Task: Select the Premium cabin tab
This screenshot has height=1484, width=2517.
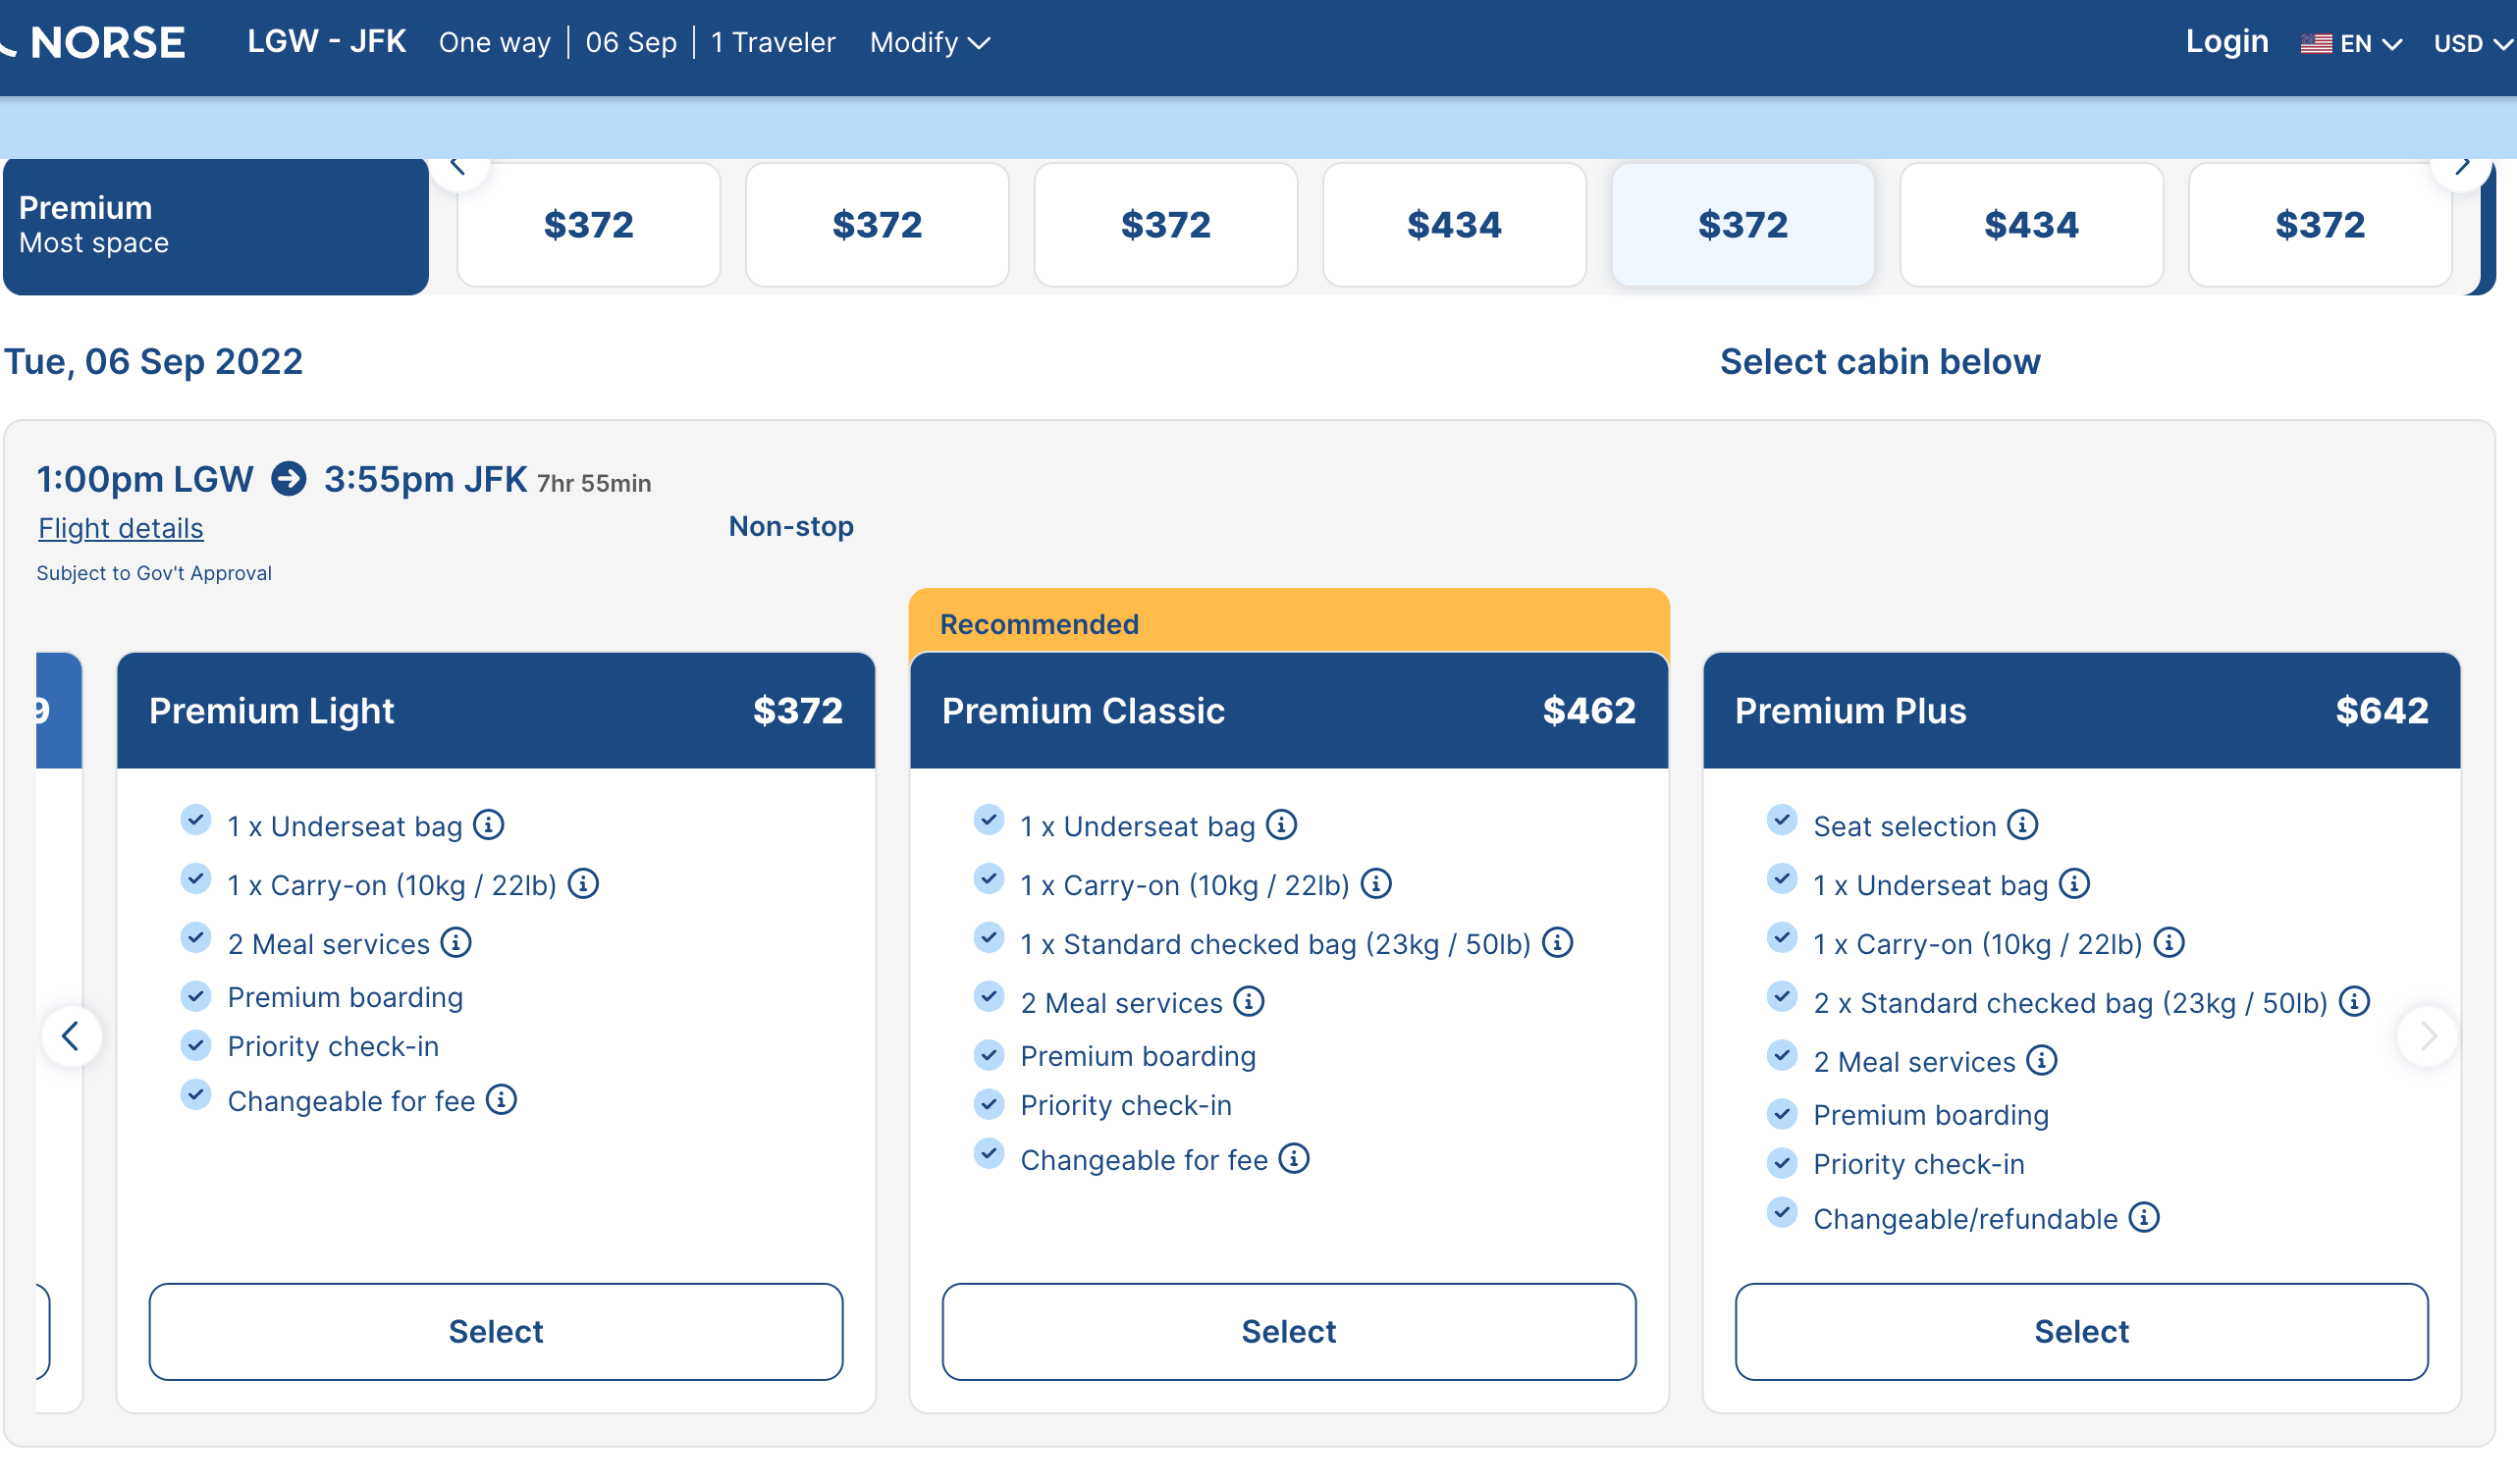Action: [x=216, y=225]
